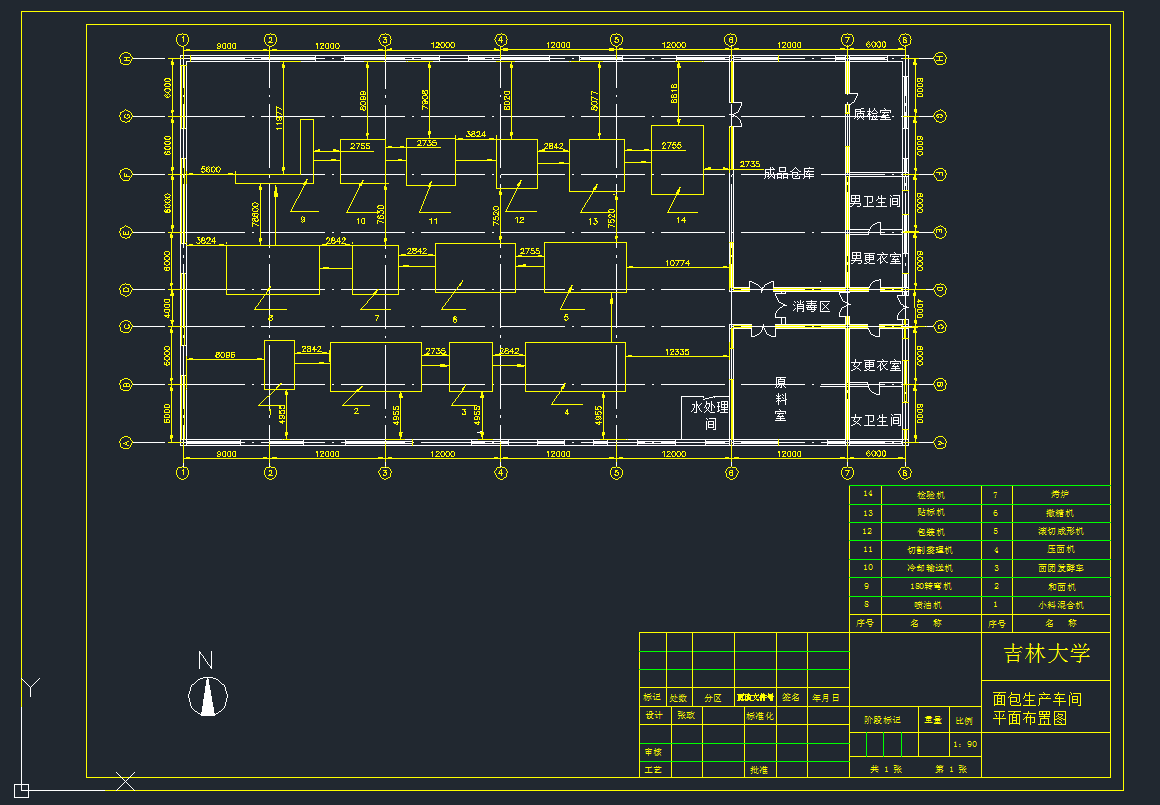Select the 小料混合机 legend entry
Image resolution: width=1160 pixels, height=805 pixels.
(x=1060, y=605)
